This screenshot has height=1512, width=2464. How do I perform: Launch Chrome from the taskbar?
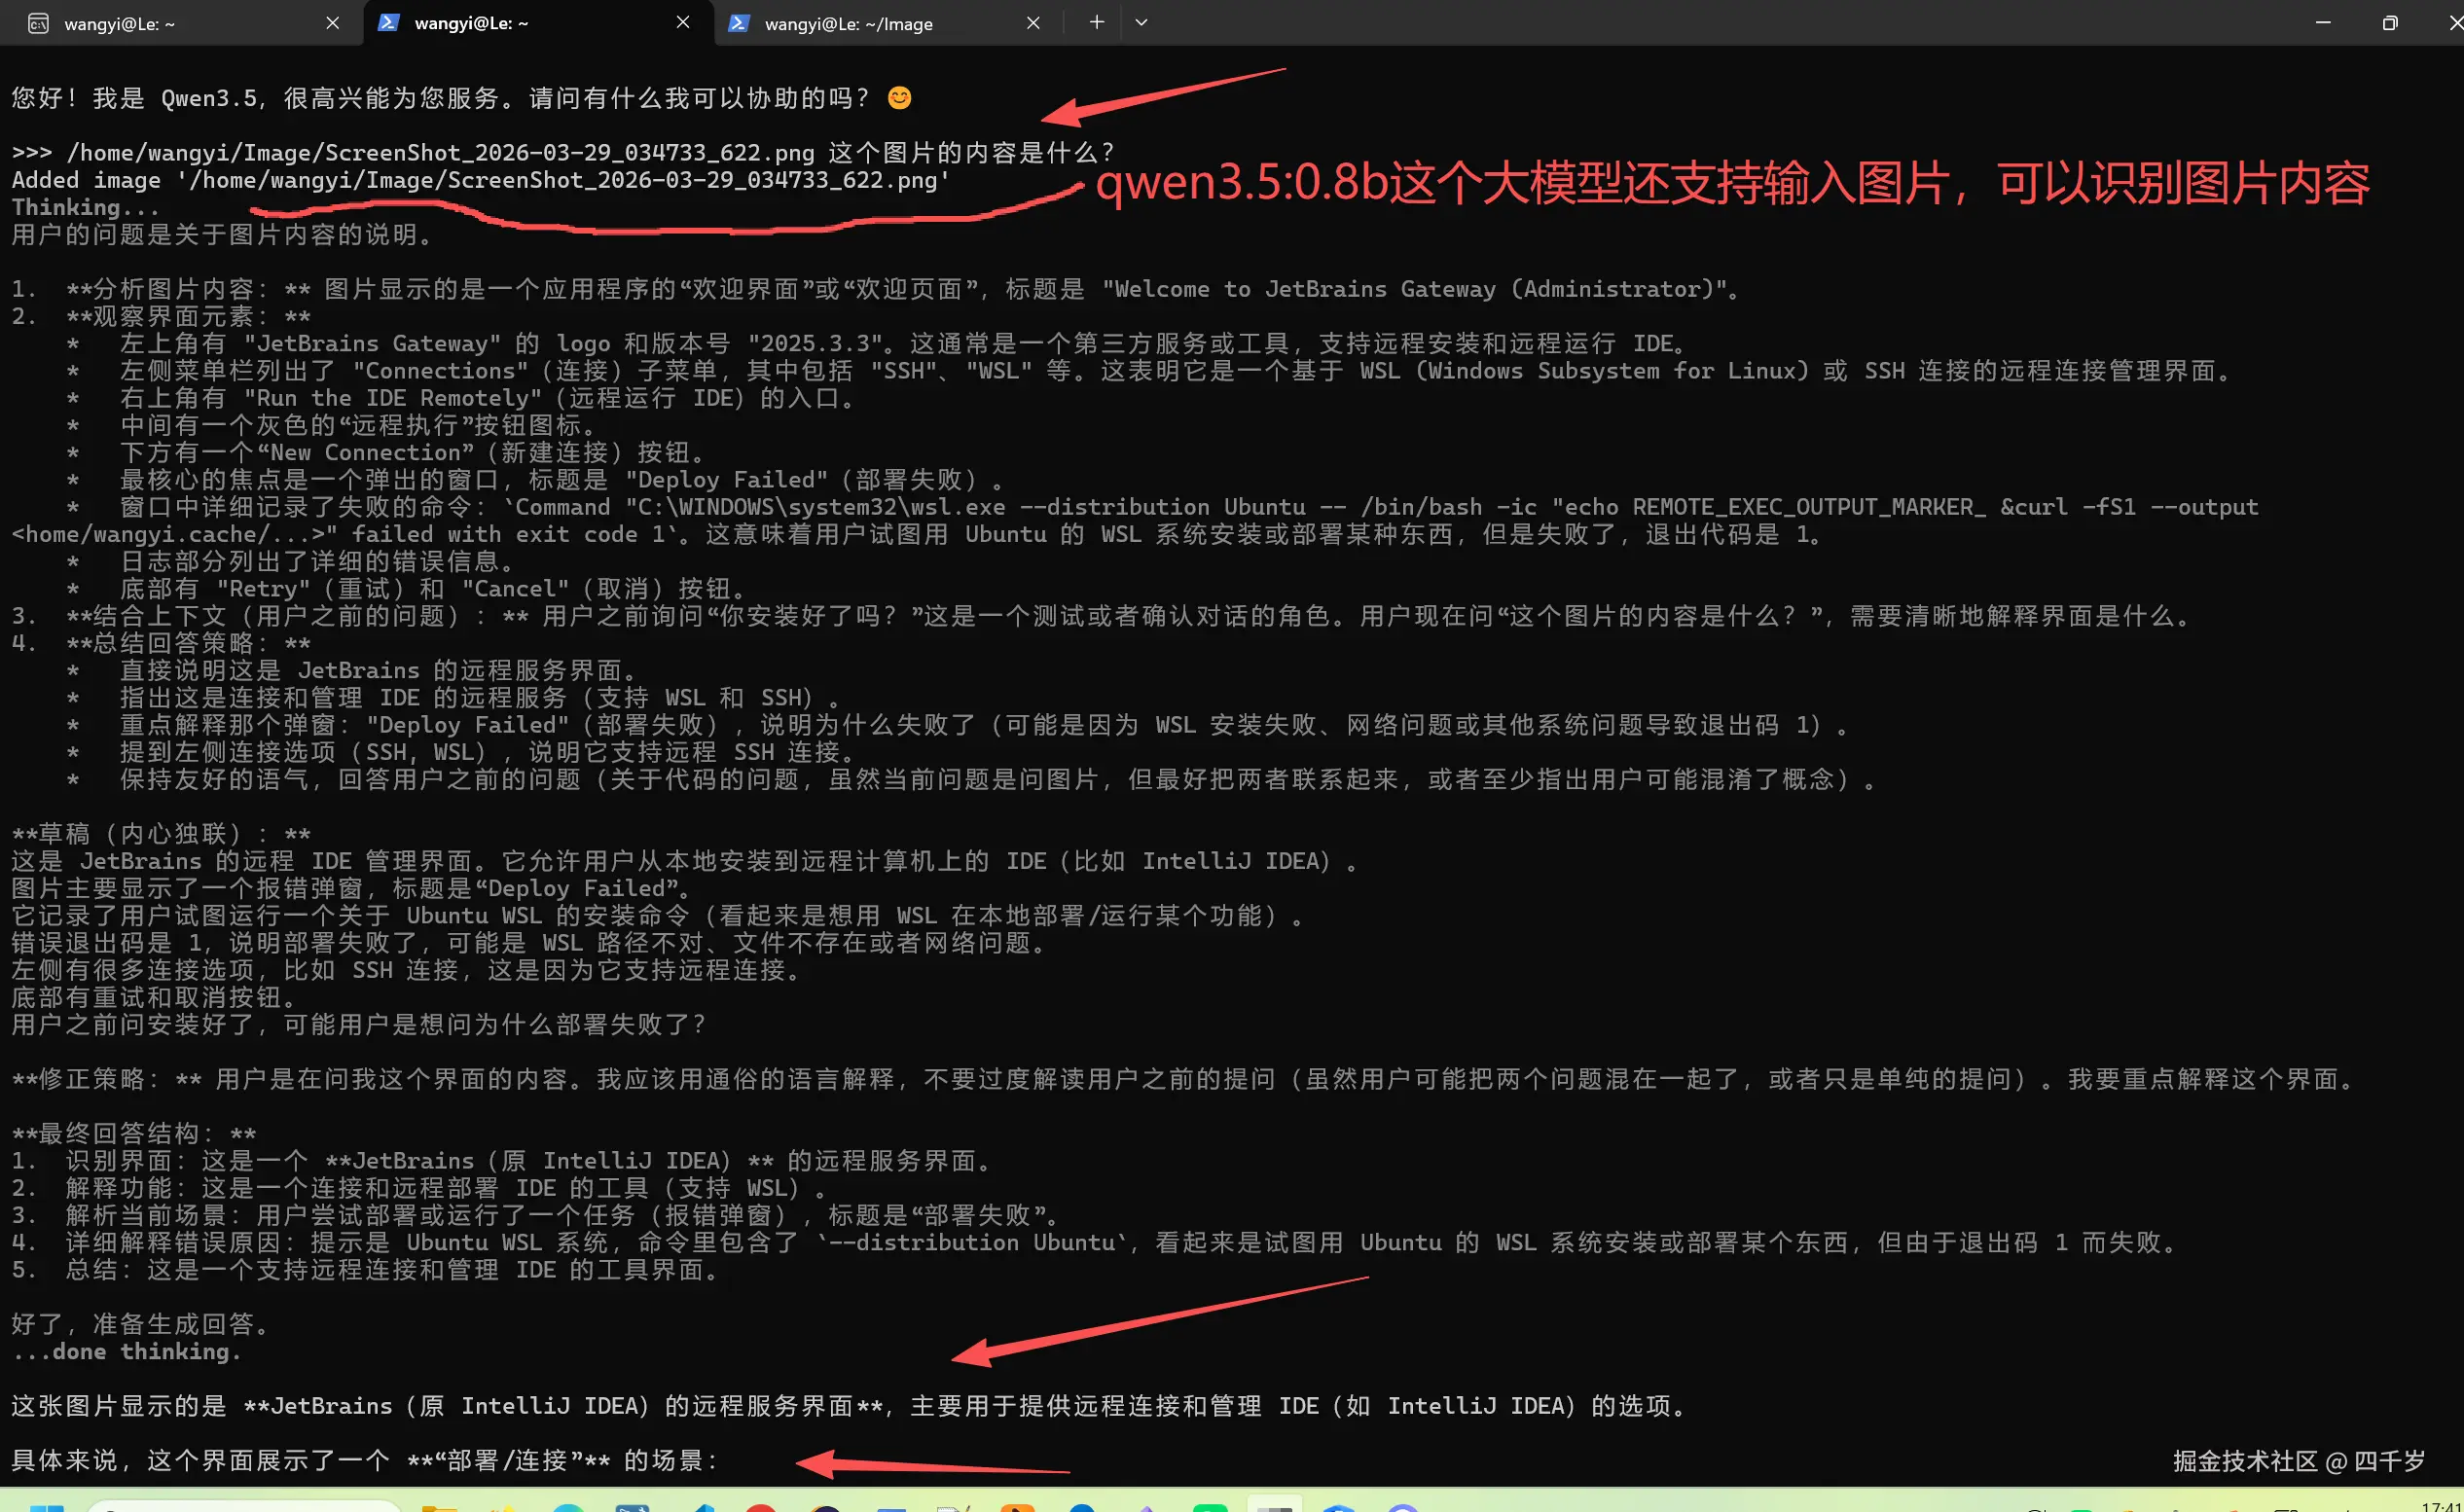761,1506
